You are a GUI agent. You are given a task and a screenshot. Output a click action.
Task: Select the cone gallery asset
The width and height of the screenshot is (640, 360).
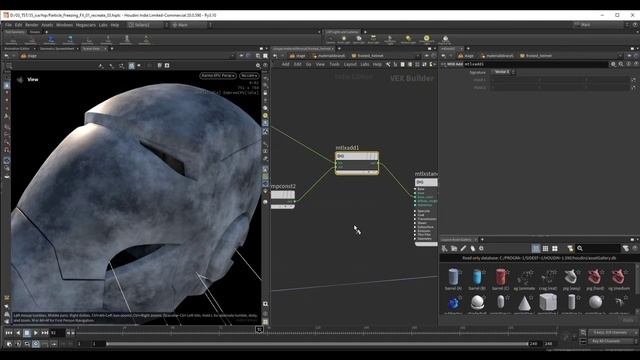(x=524, y=304)
